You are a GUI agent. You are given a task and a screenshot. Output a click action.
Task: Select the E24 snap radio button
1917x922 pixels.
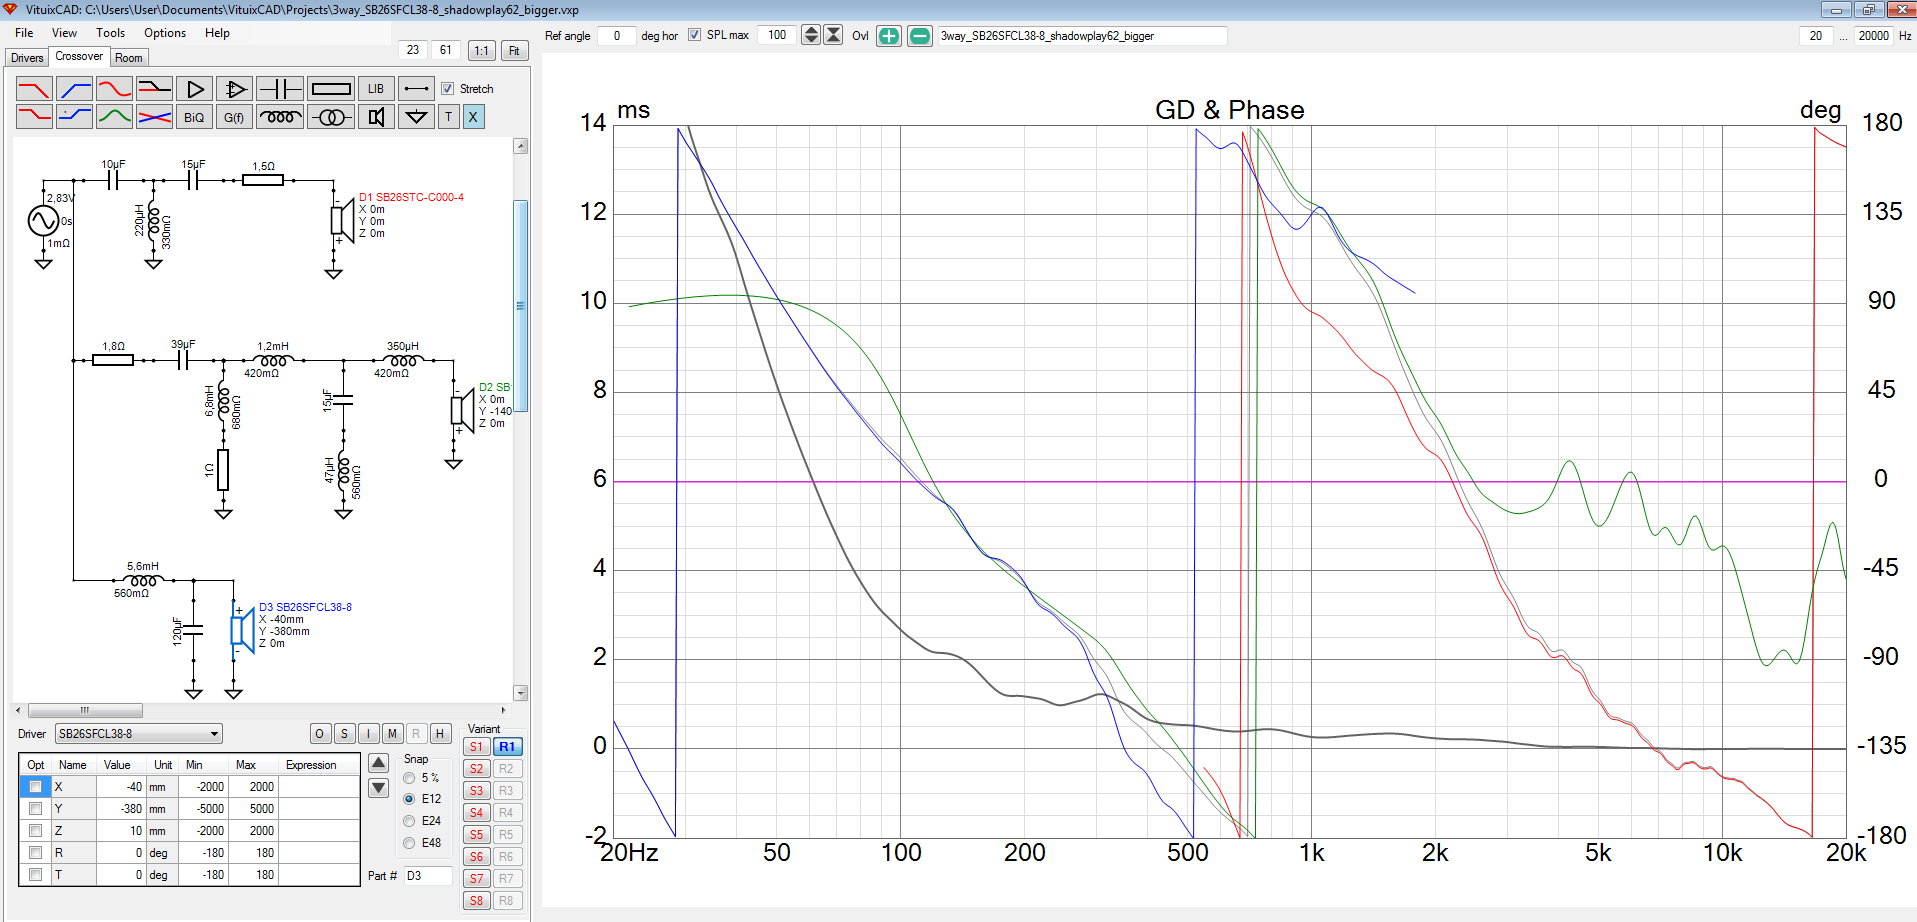click(409, 821)
